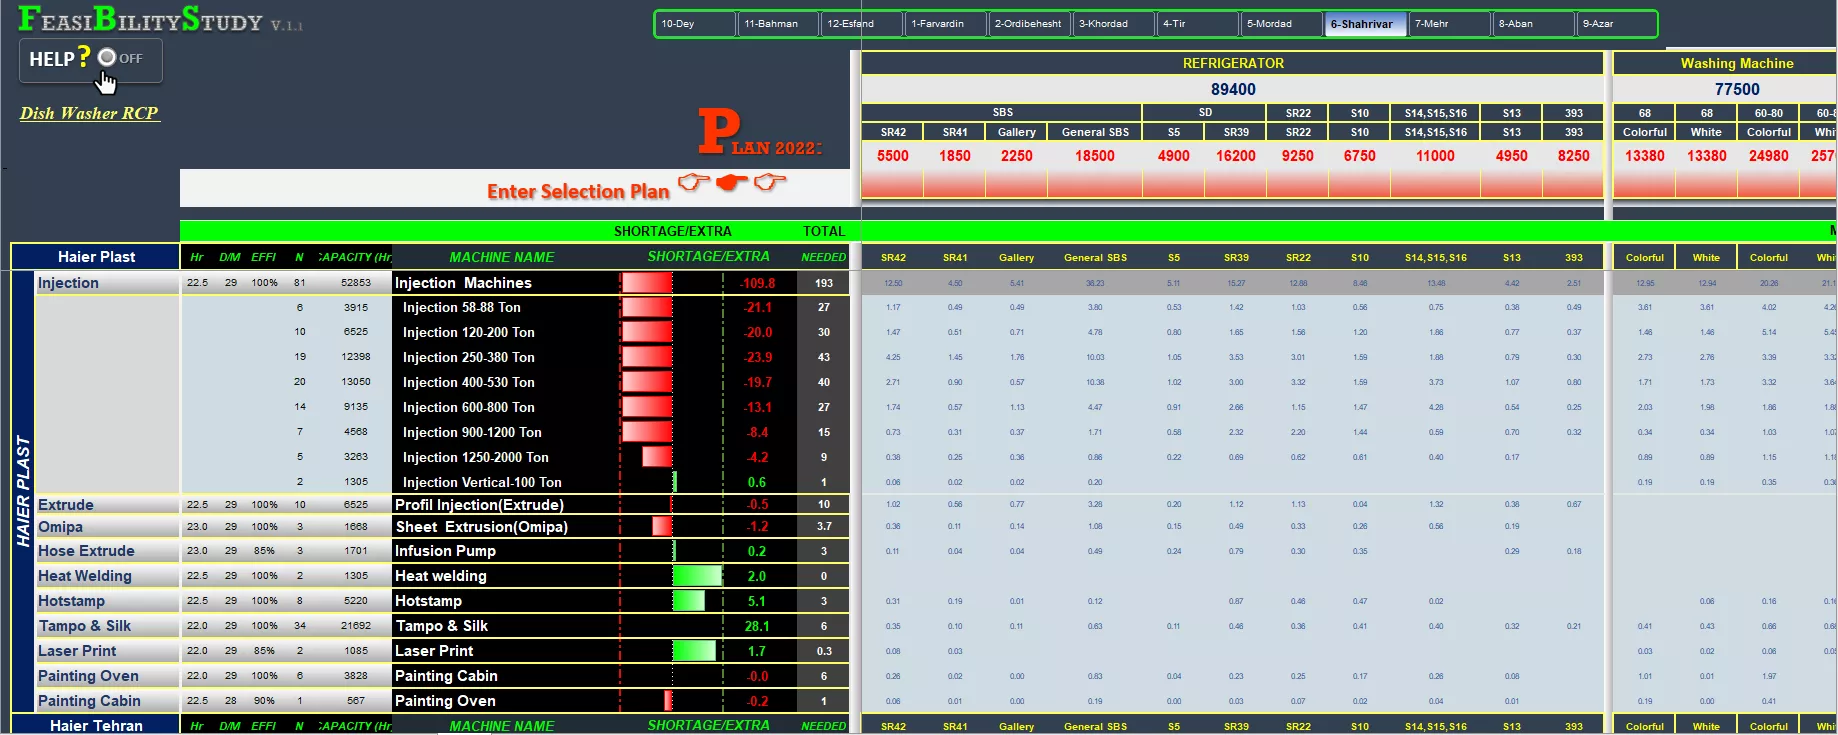Switch to the 4-Tir month tab
Viewport: 1838px width, 735px height.
1199,24
